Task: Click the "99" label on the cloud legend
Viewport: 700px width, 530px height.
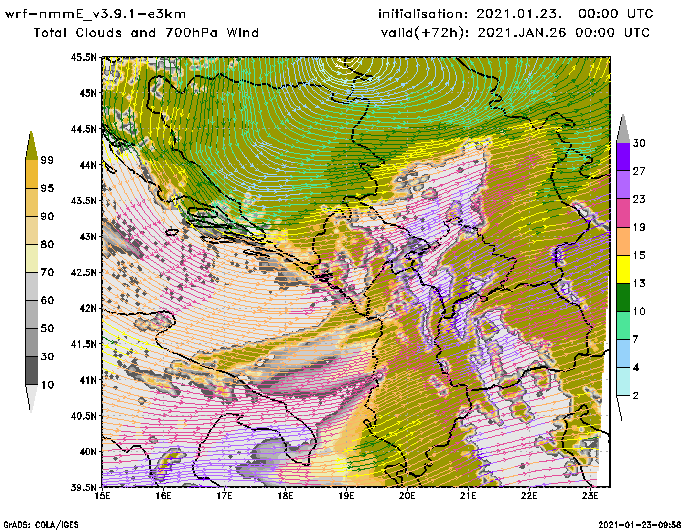Action: click(47, 160)
